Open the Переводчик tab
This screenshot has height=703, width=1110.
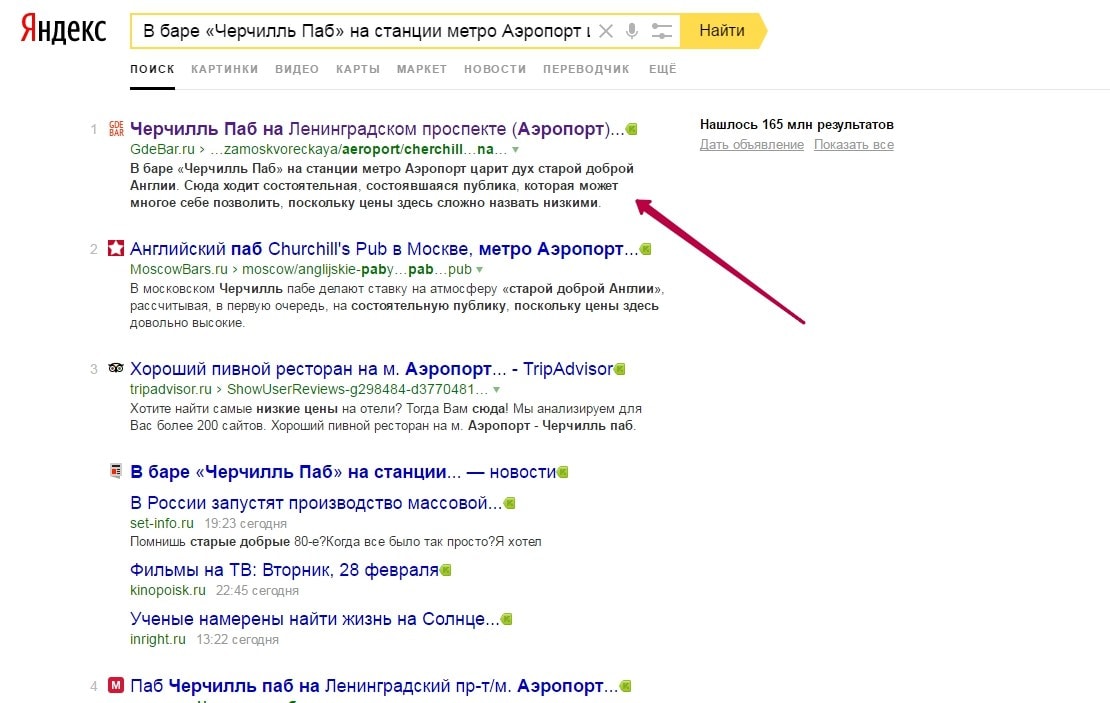click(x=586, y=69)
